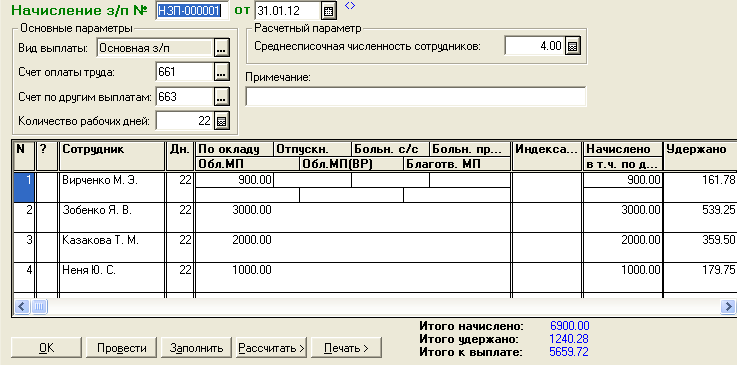This screenshot has height=365, width=737.
Task: Select employee Зобенко Я. В.
Action: [x=112, y=217]
